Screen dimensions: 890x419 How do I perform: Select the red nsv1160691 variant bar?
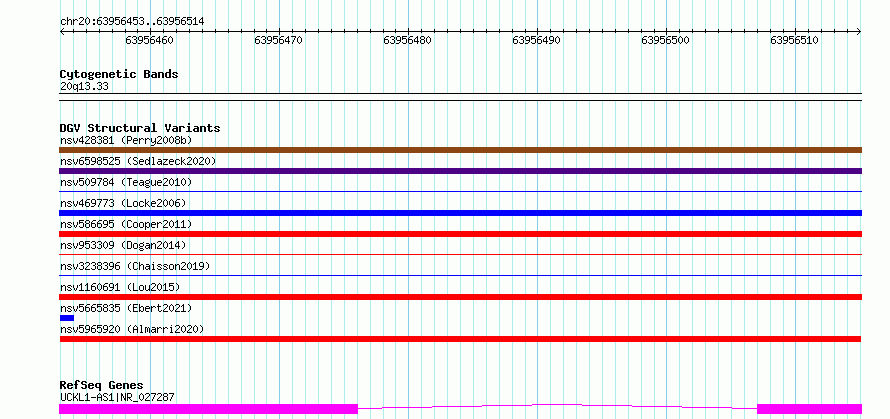[460, 297]
